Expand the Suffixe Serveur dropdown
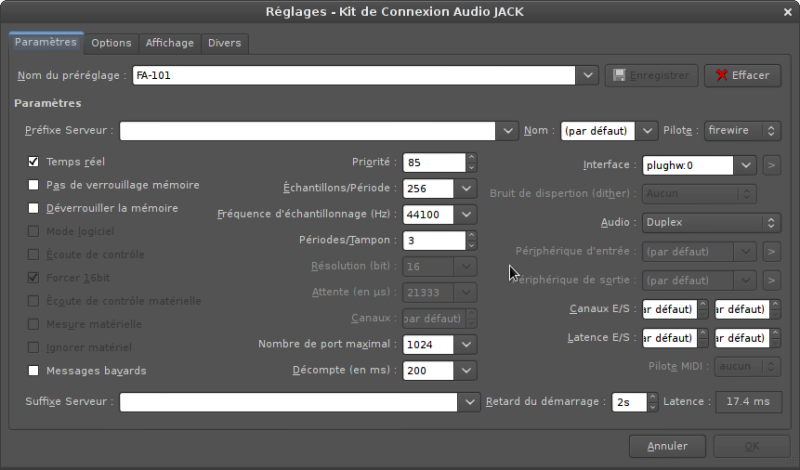Viewport: 800px width, 470px height. point(469,402)
